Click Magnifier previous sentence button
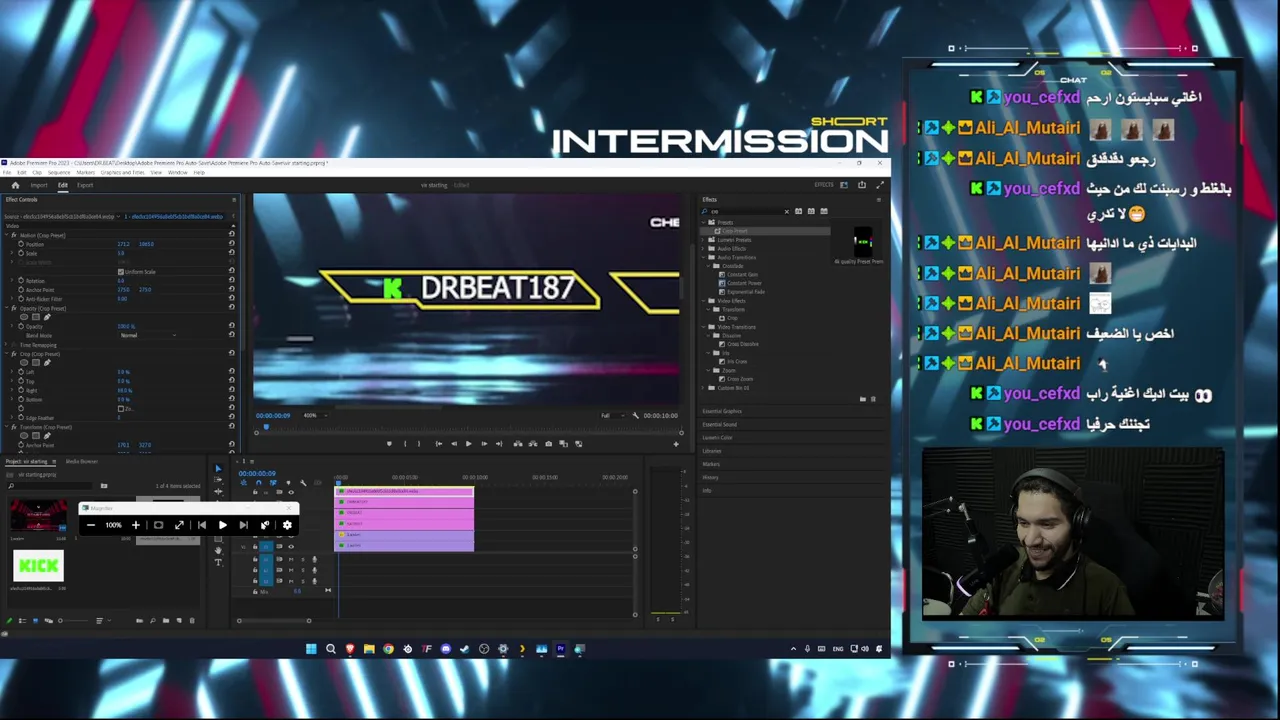The image size is (1280, 720). pos(201,525)
